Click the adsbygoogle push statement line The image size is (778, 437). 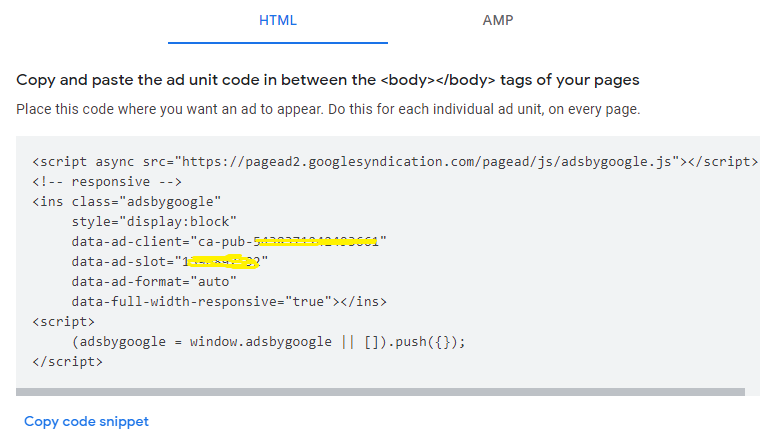[268, 342]
